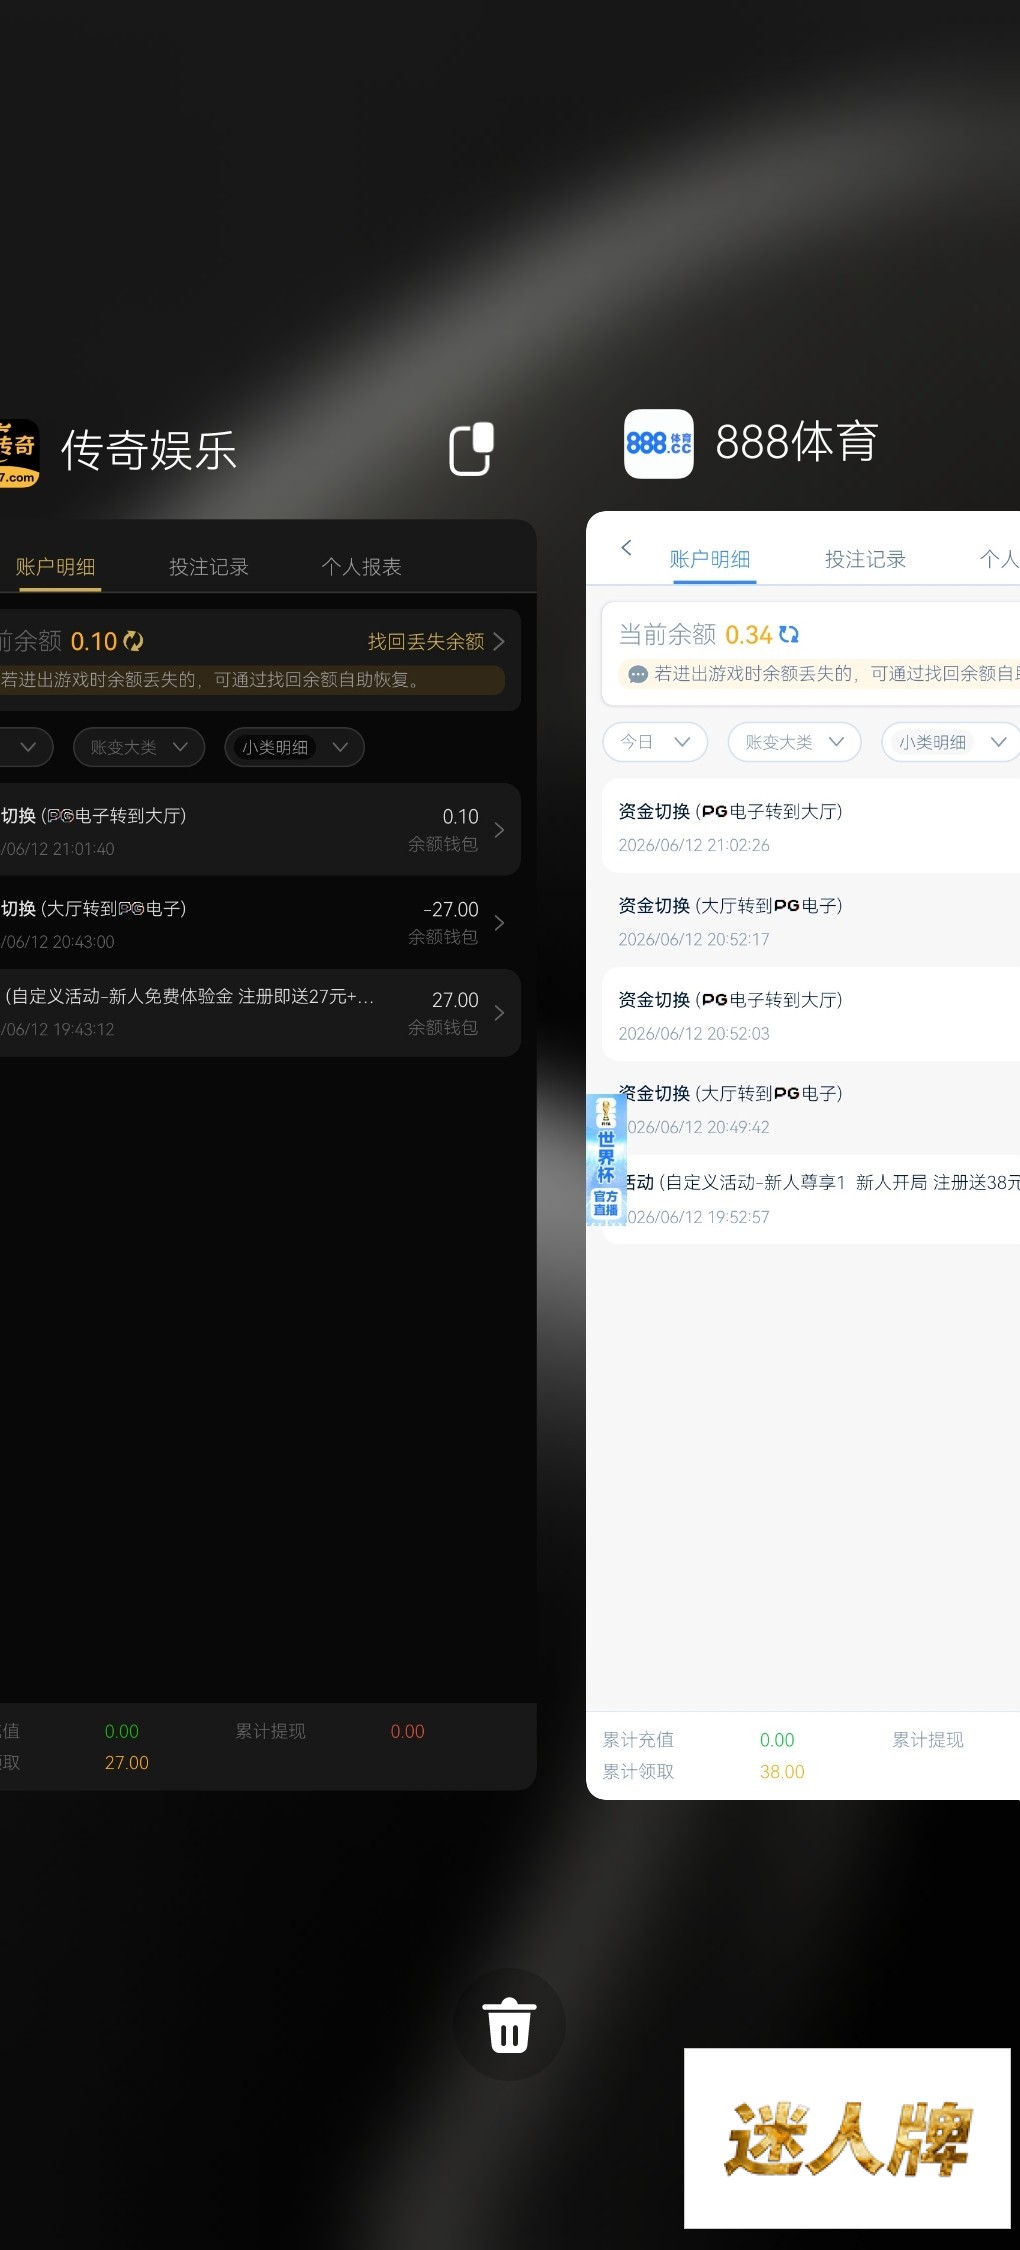
Task: Expand the -27.00 大厅转到PG电子 record chevron
Action: (x=499, y=923)
